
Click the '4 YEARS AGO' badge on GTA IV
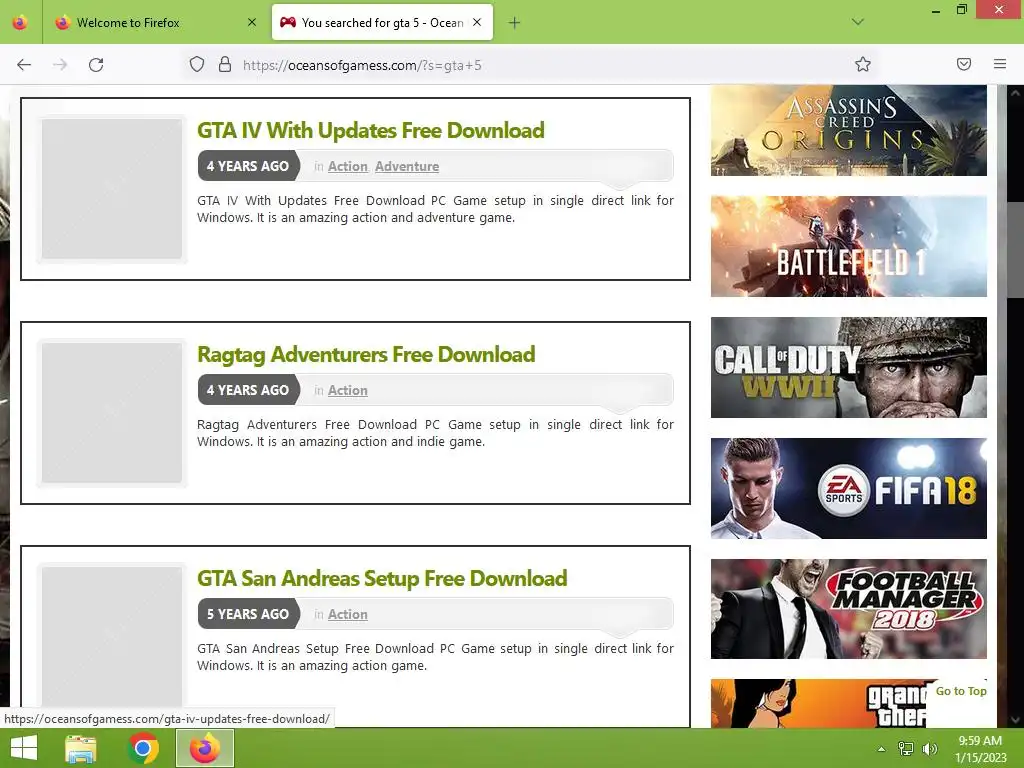(x=248, y=167)
